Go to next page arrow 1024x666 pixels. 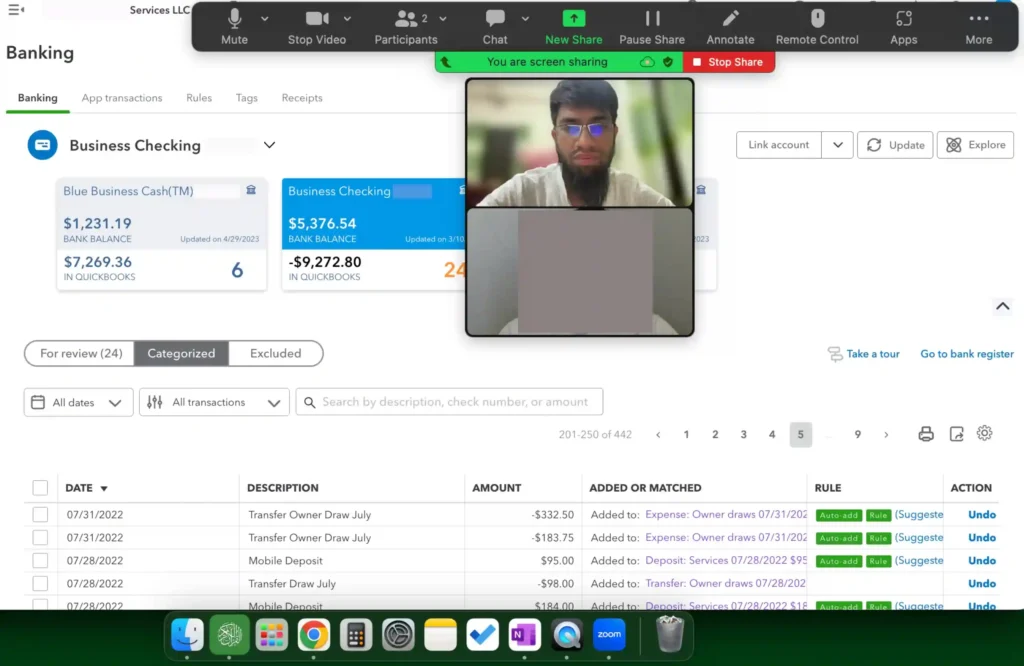coord(886,435)
